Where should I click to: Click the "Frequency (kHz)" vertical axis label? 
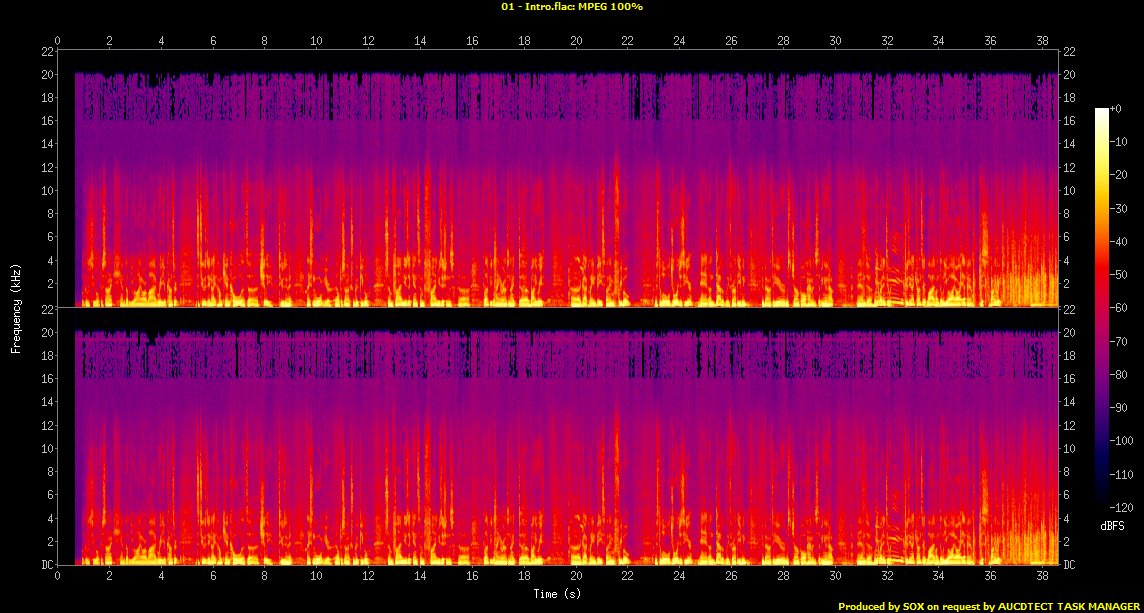[x=16, y=306]
